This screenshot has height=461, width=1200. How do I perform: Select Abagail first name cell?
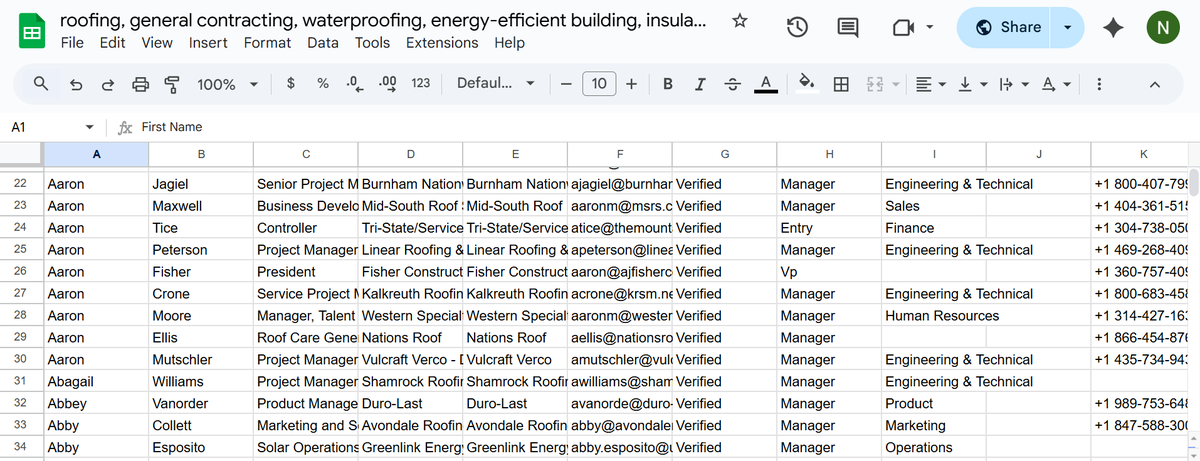click(x=96, y=381)
